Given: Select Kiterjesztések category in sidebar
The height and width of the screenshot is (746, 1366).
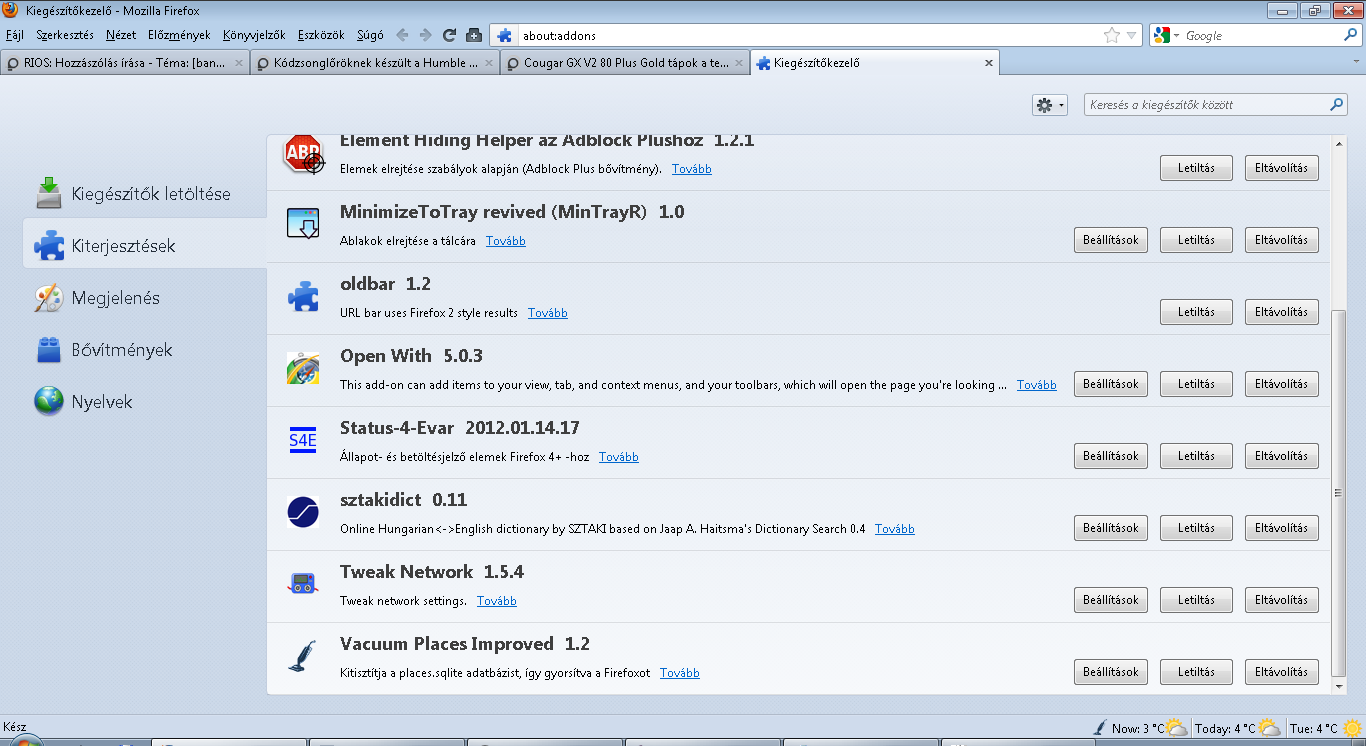Looking at the screenshot, I should click(x=145, y=245).
